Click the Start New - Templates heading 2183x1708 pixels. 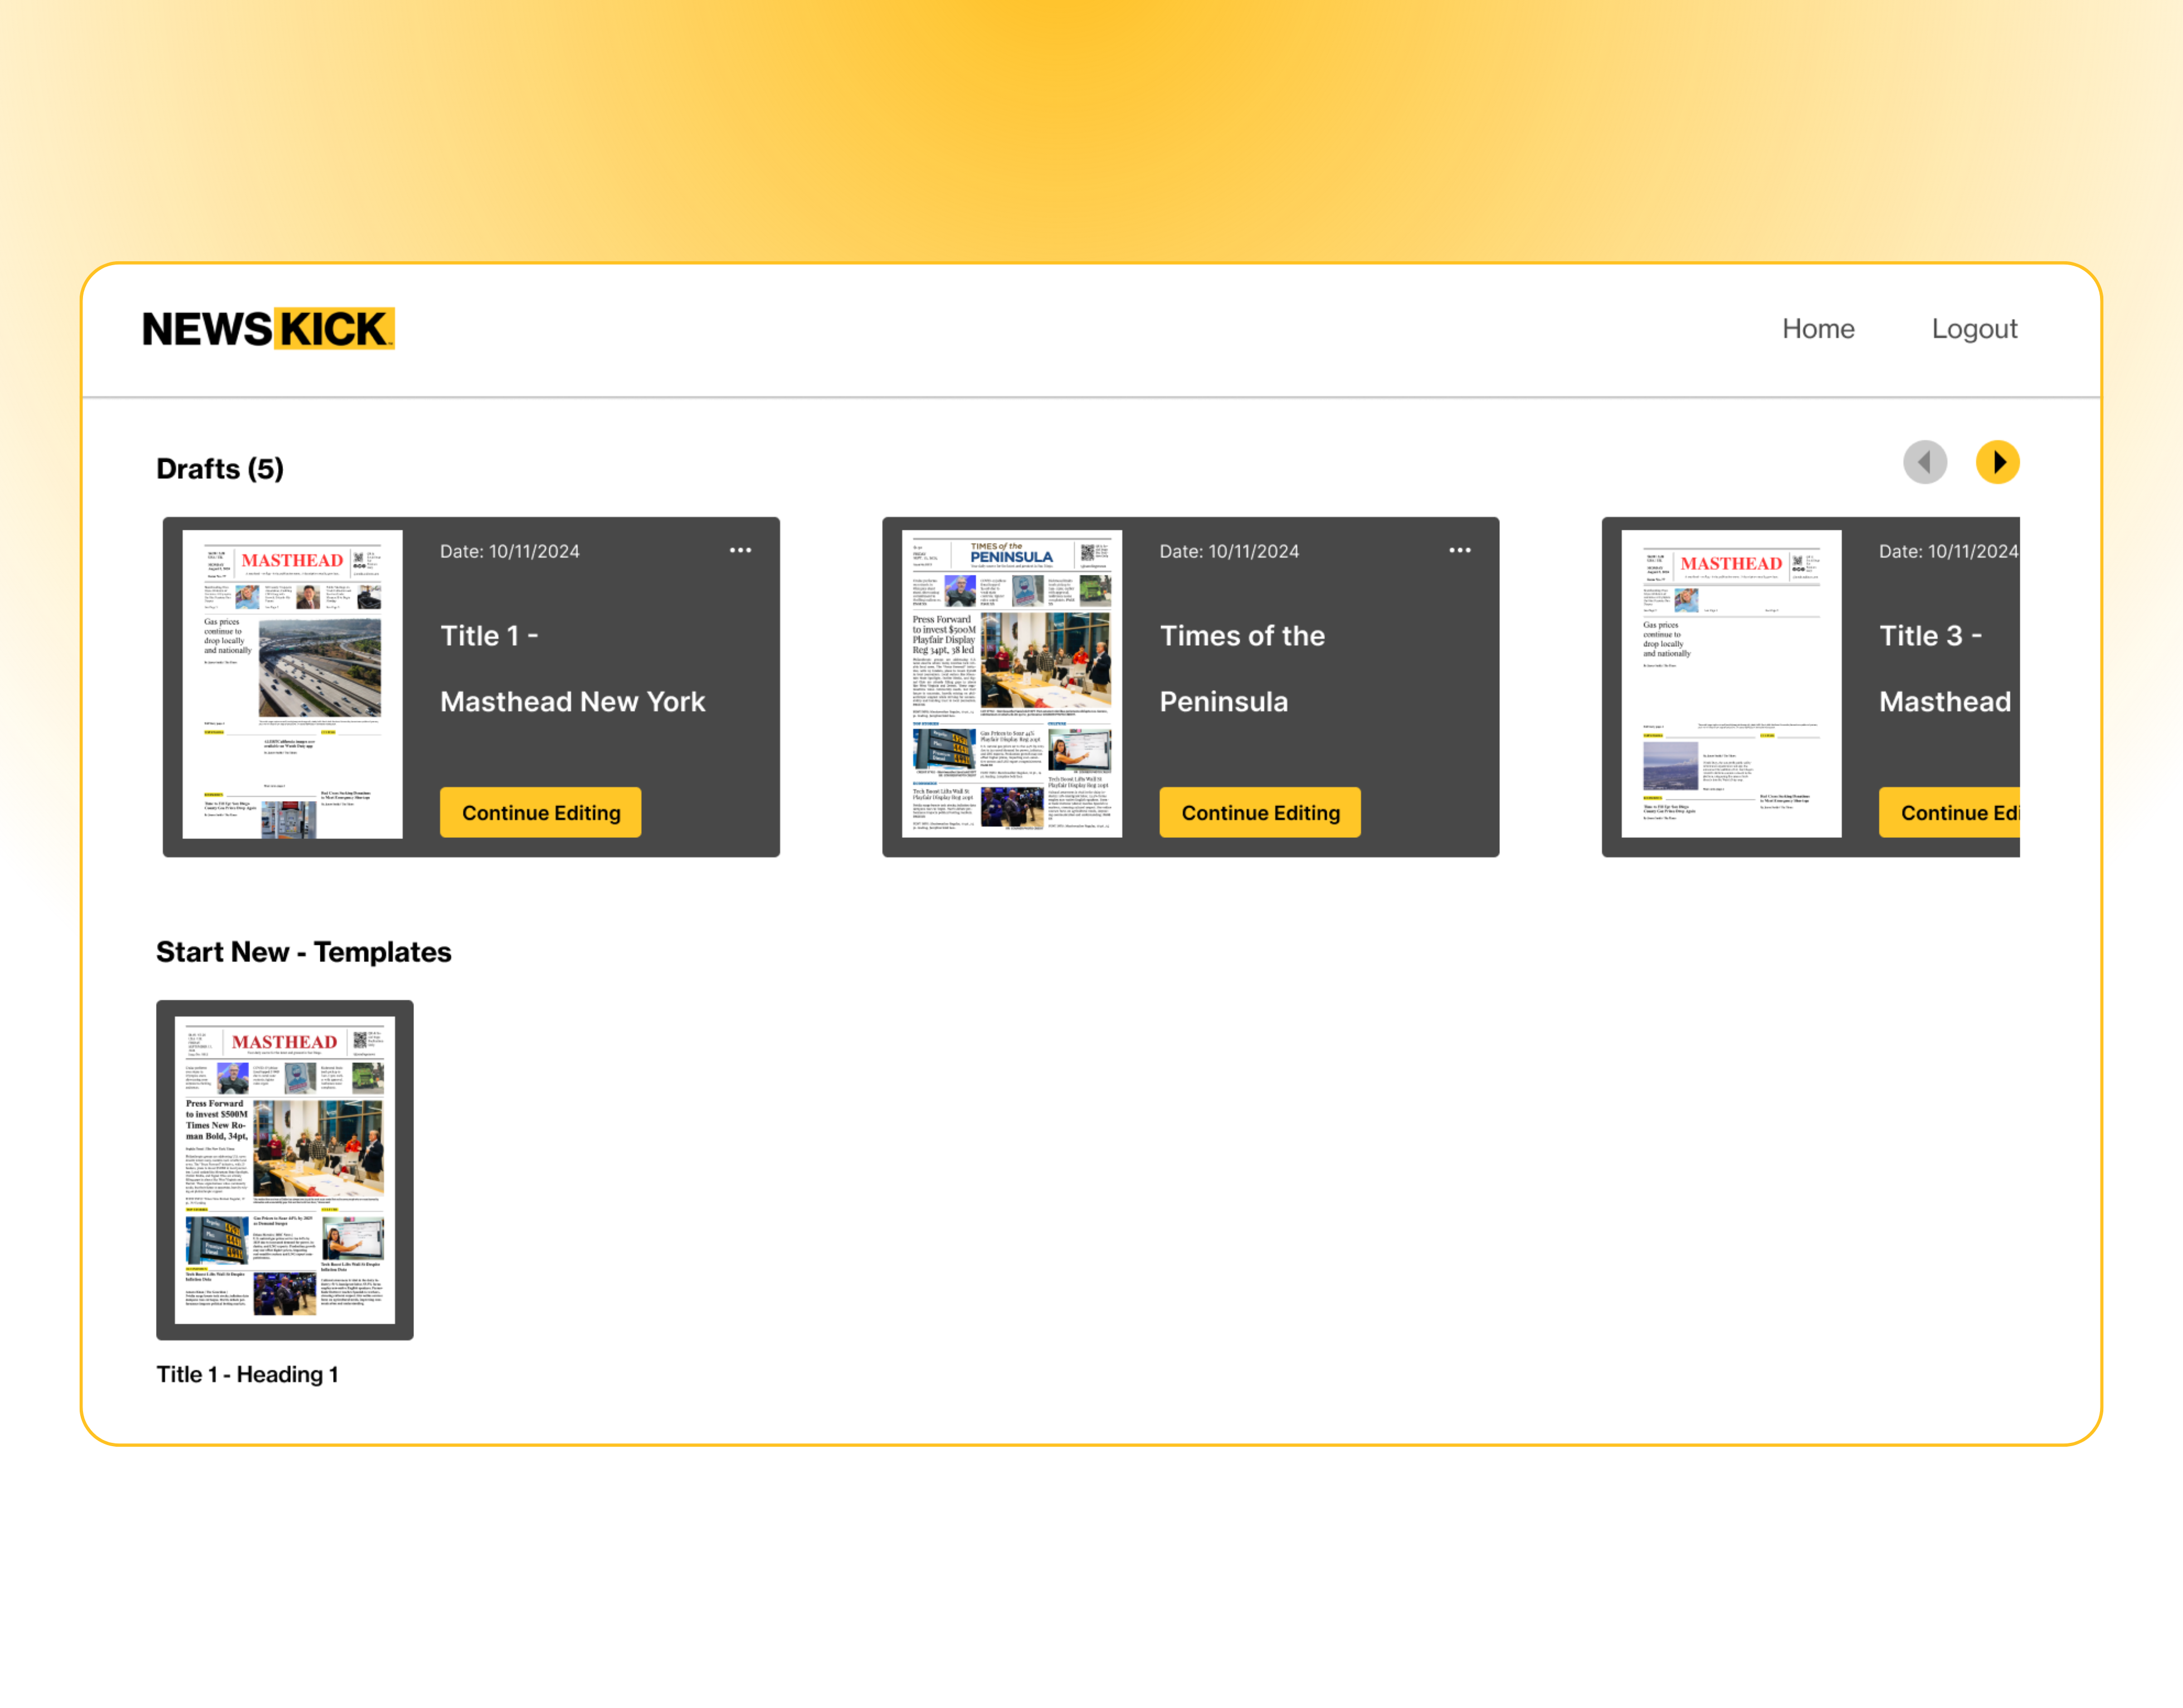303,951
